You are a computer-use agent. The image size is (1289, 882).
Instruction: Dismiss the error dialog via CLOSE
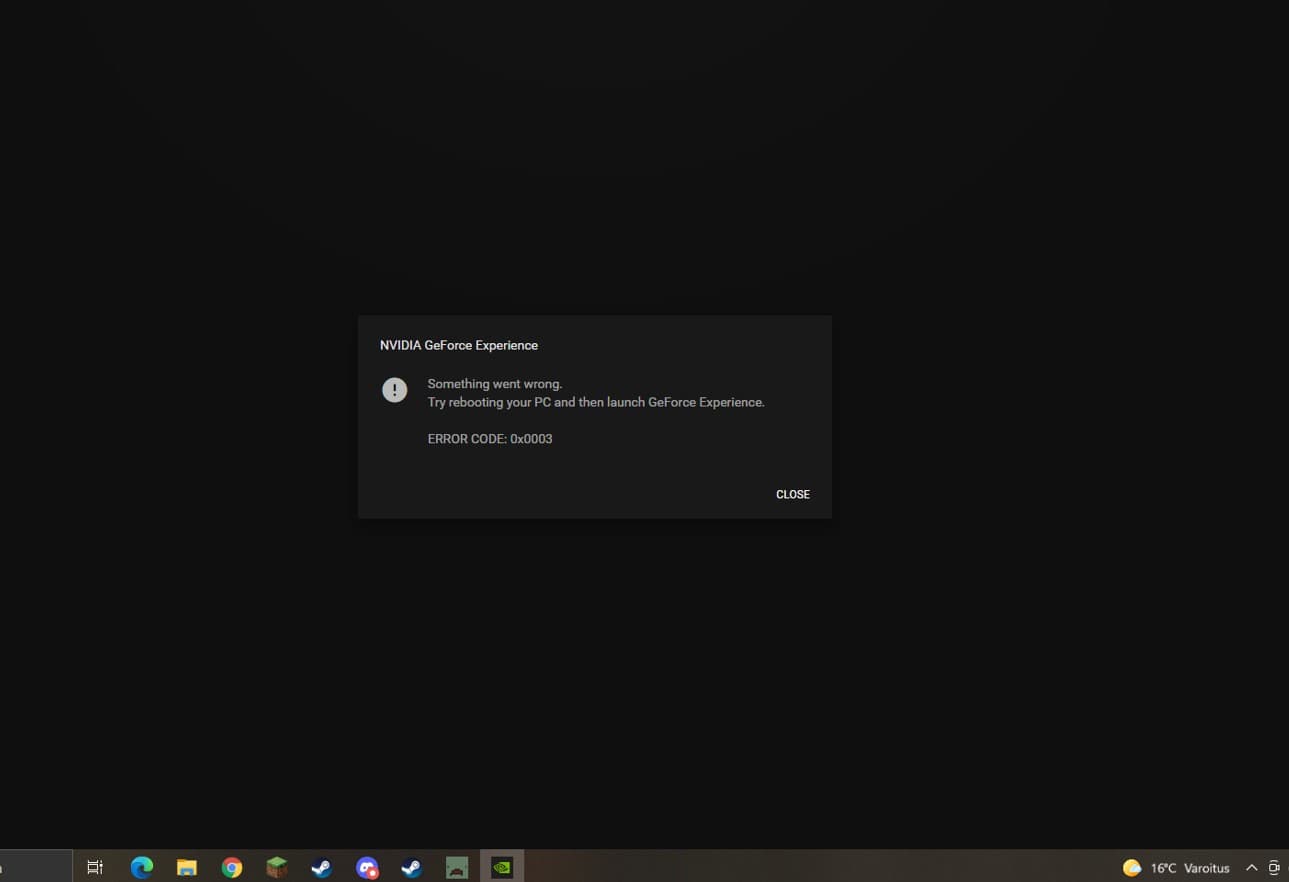tap(792, 494)
